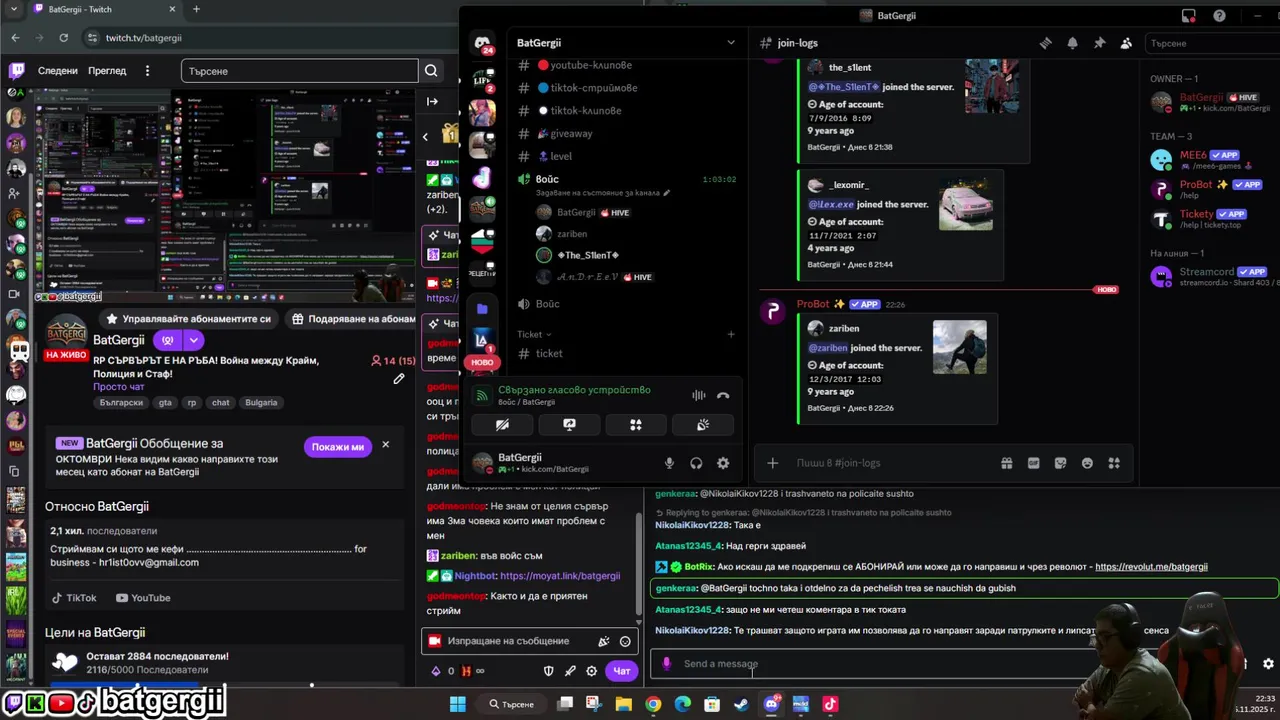Open YouTube link in Относно panel
The width and height of the screenshot is (1280, 720).
(x=143, y=598)
